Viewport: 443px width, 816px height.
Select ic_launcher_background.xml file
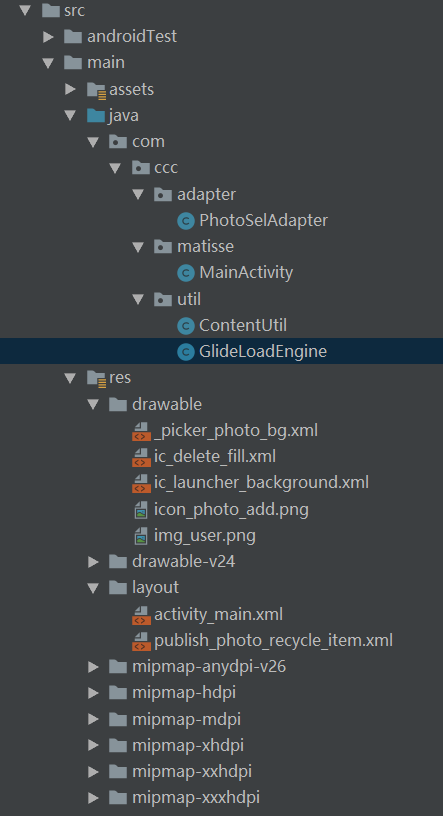pyautogui.click(x=261, y=482)
